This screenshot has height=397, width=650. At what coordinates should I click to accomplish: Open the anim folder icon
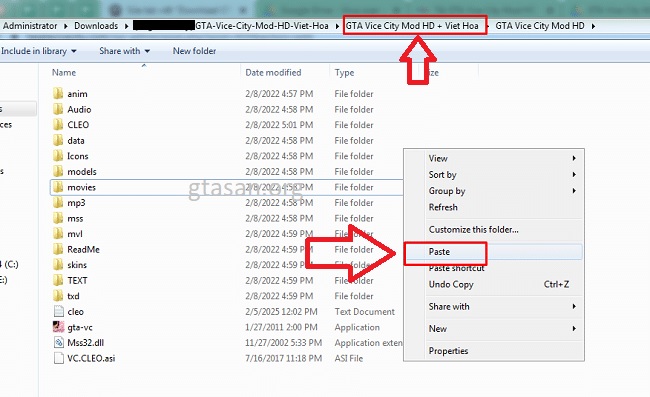[58, 94]
